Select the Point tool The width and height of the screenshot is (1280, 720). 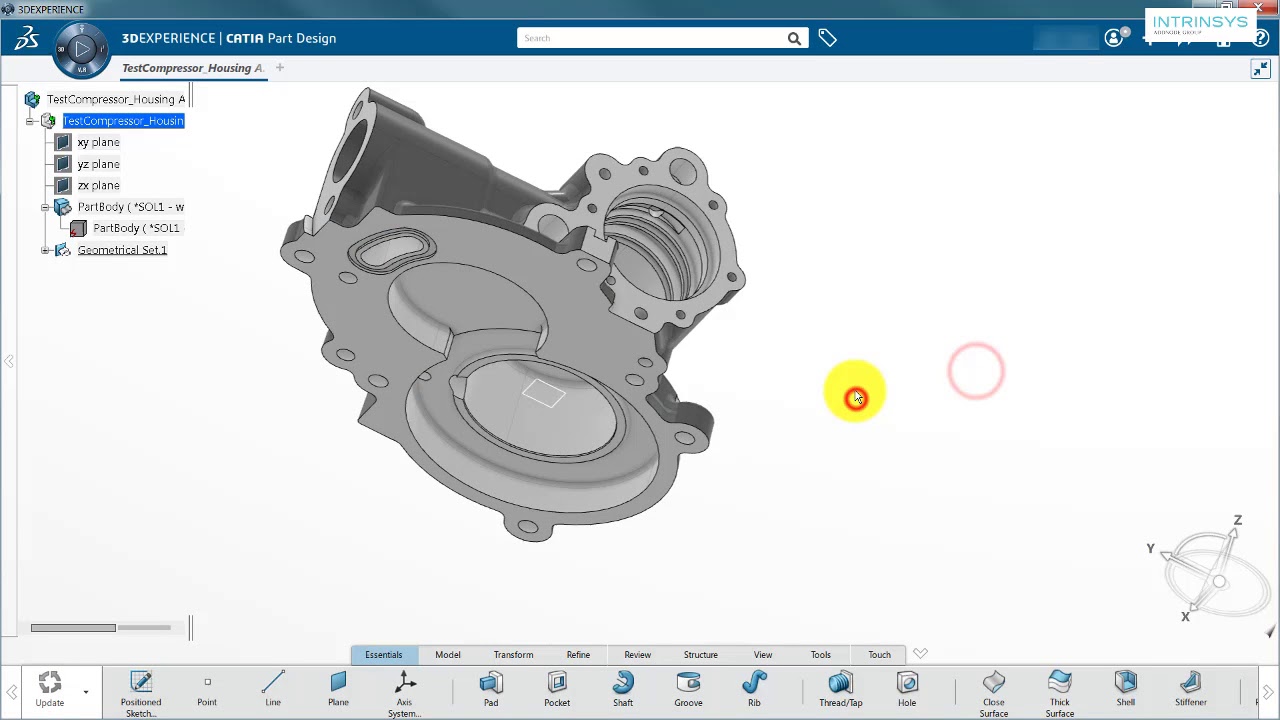(207, 689)
